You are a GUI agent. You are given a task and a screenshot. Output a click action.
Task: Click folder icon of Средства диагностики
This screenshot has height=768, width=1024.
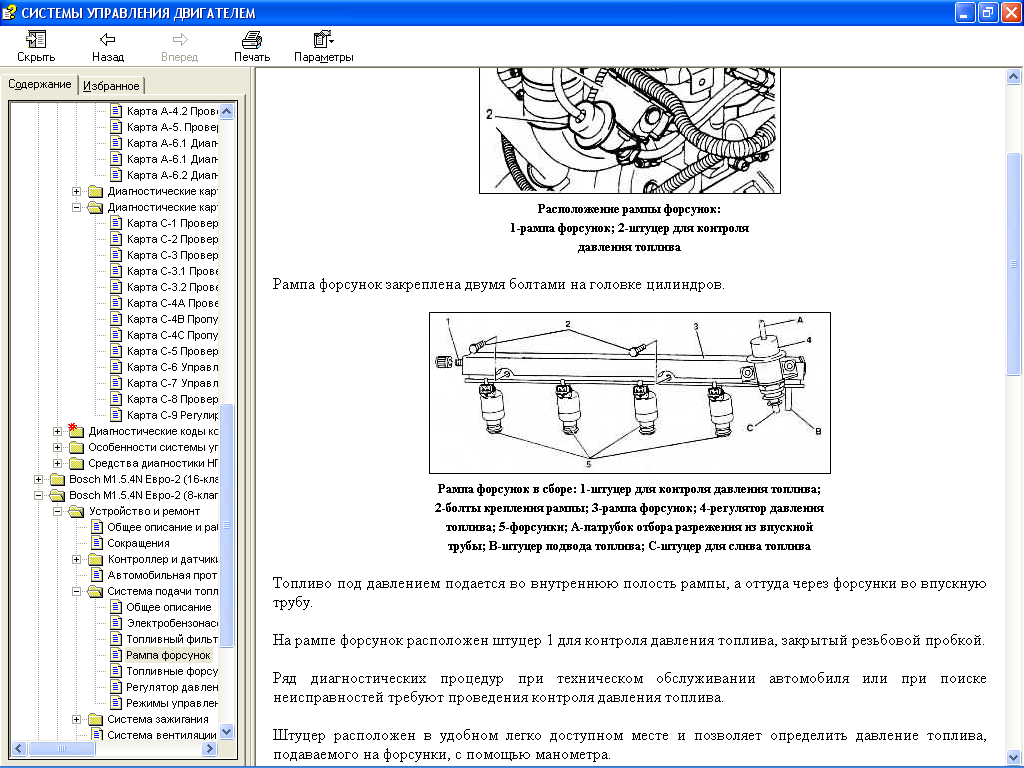(76, 463)
